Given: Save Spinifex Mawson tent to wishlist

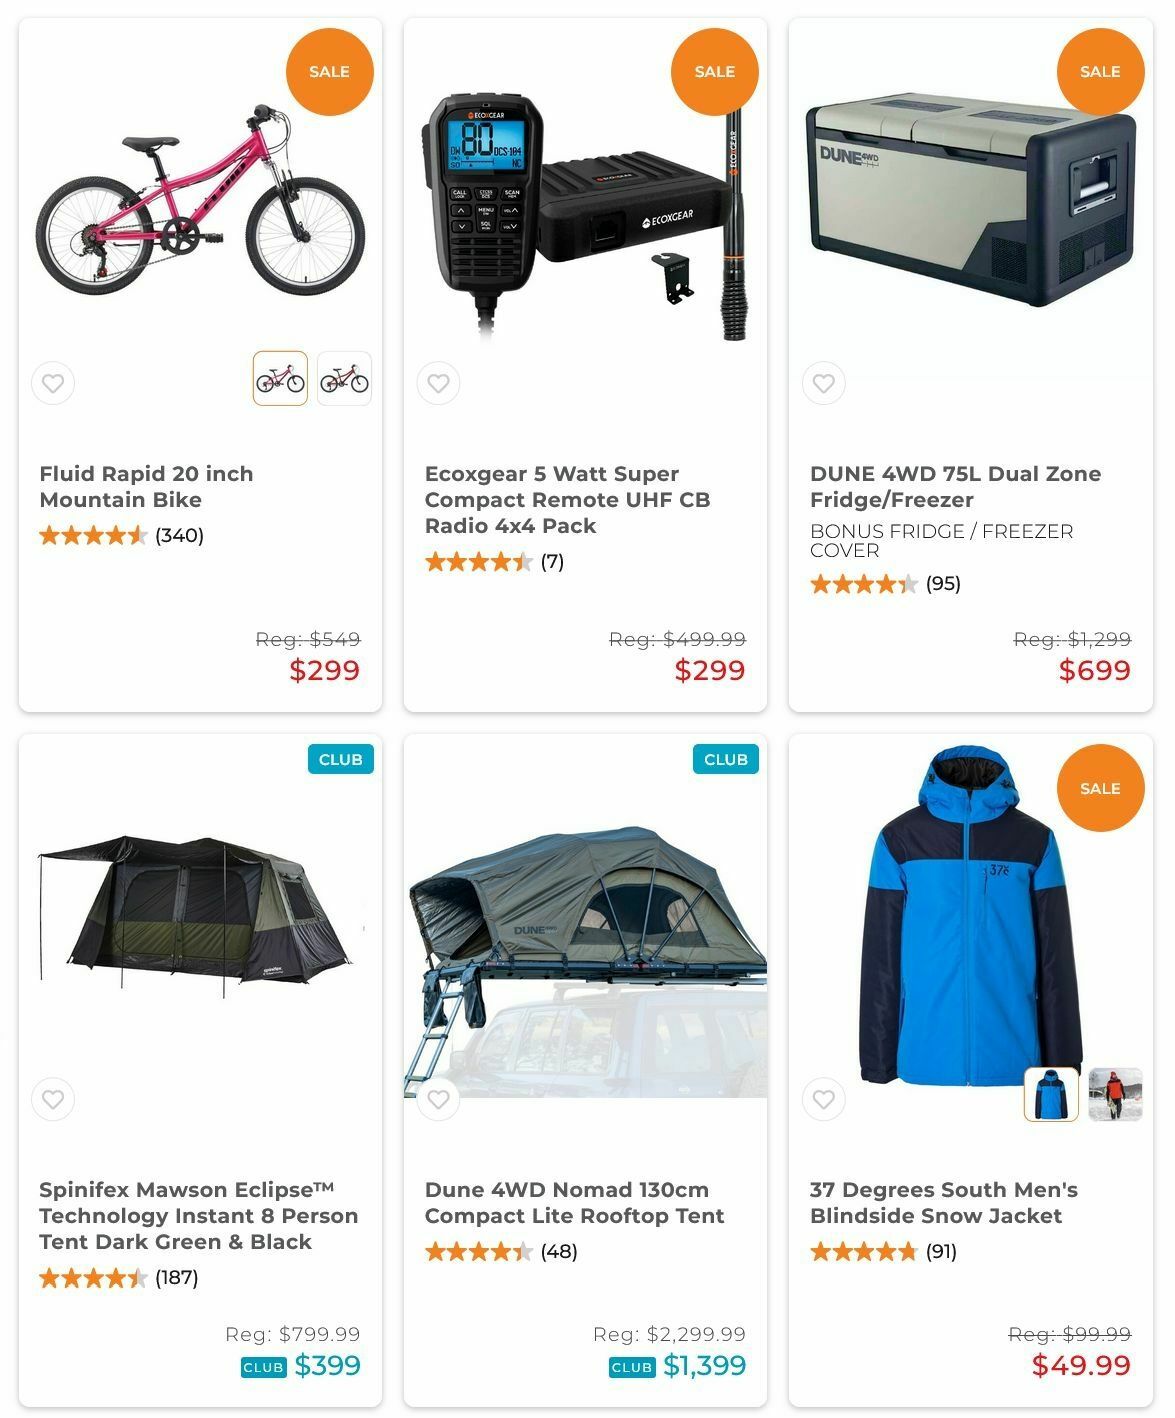Looking at the screenshot, I should 53,1100.
